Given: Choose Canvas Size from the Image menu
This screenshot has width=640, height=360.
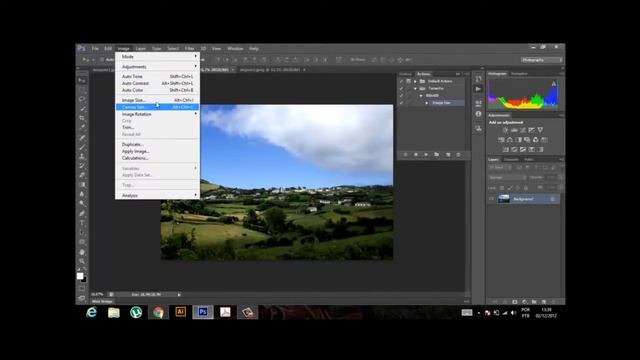Looking at the screenshot, I should coord(158,107).
